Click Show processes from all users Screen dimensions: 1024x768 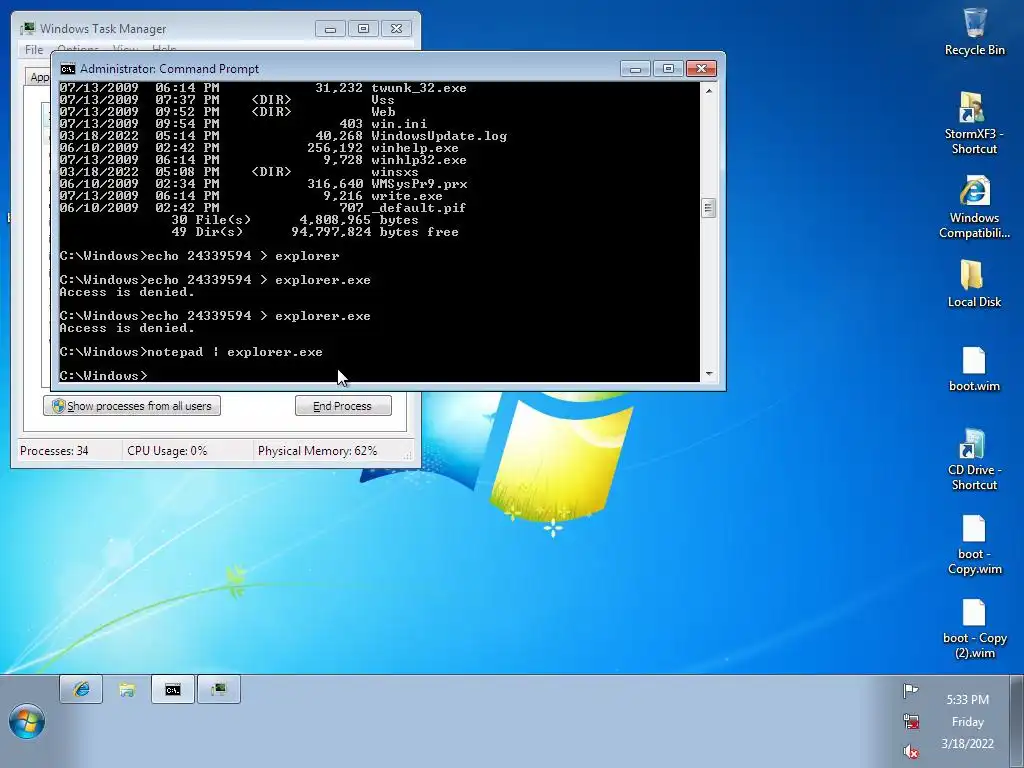[132, 406]
